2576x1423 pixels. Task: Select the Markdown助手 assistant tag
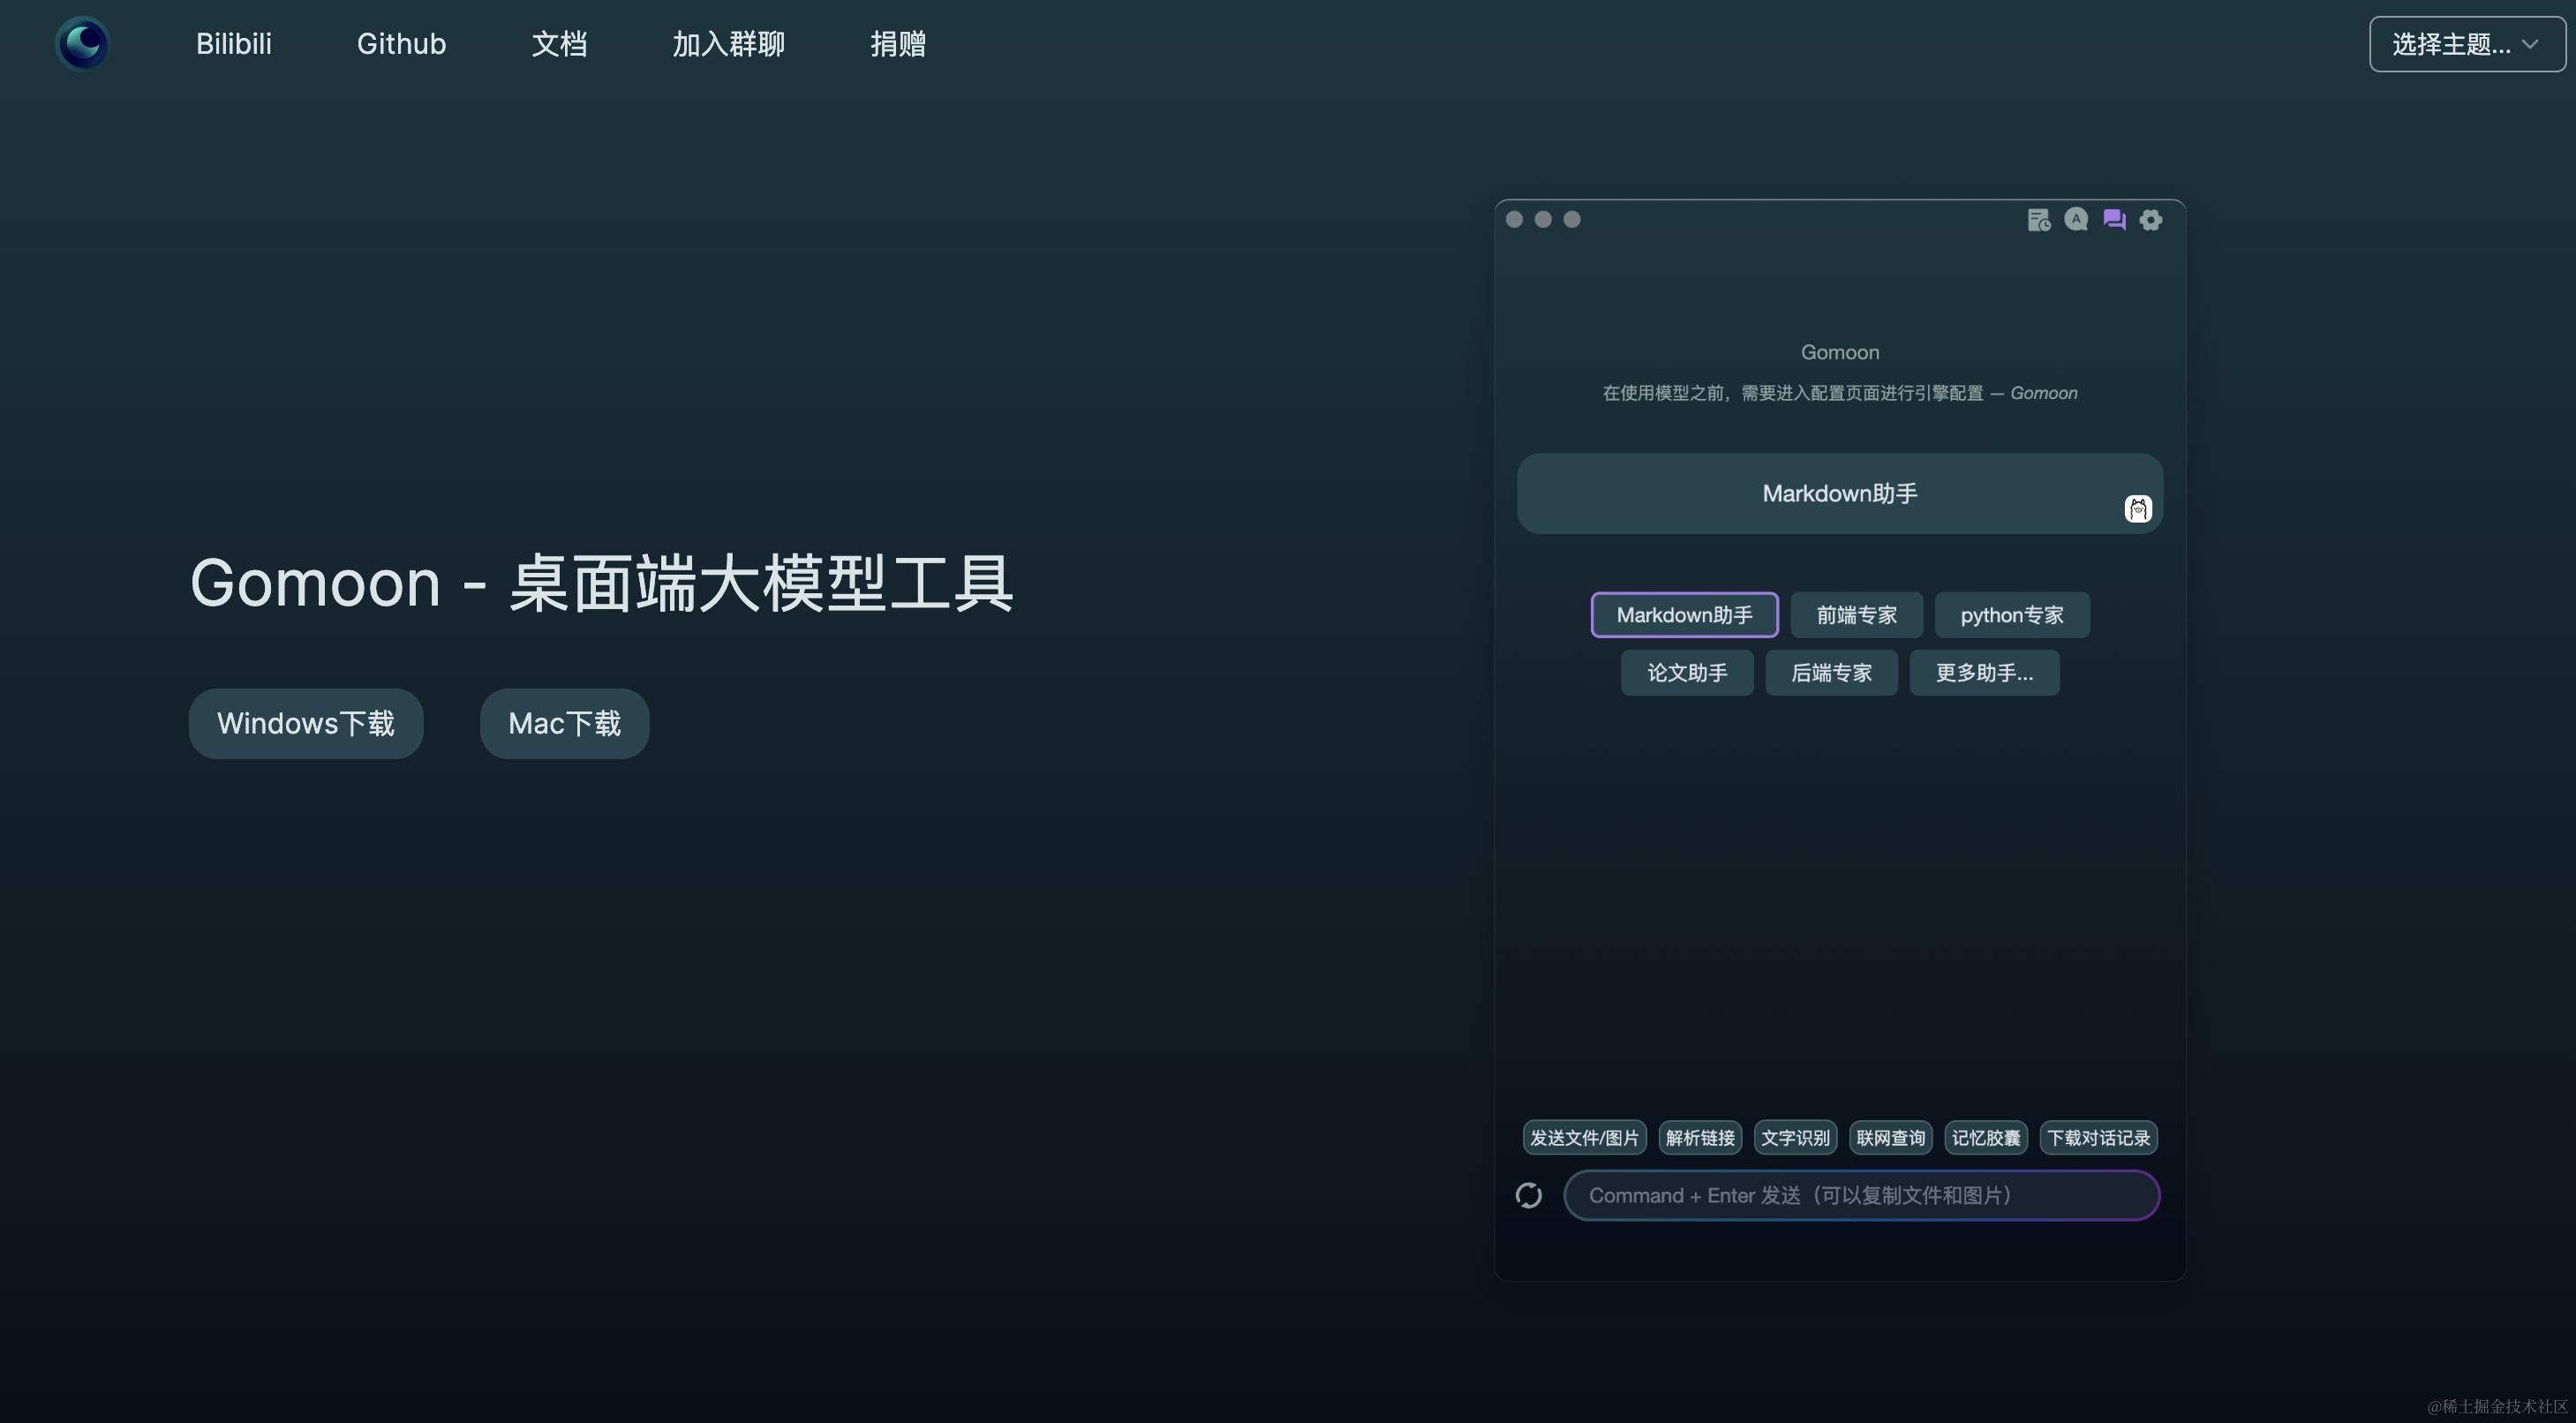point(1683,614)
